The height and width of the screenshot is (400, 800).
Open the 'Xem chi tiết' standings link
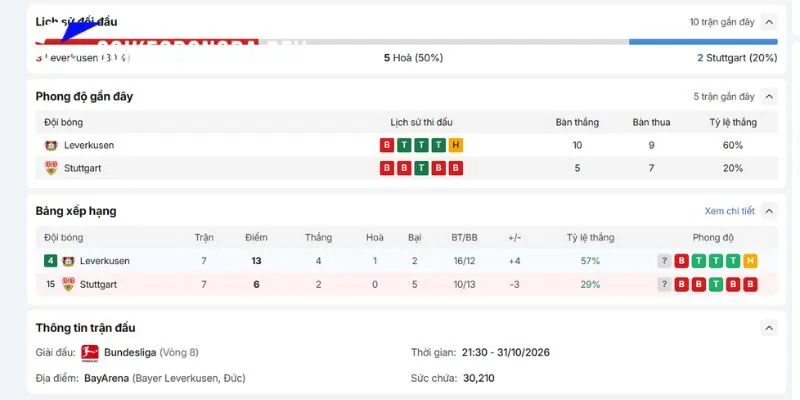click(x=729, y=211)
